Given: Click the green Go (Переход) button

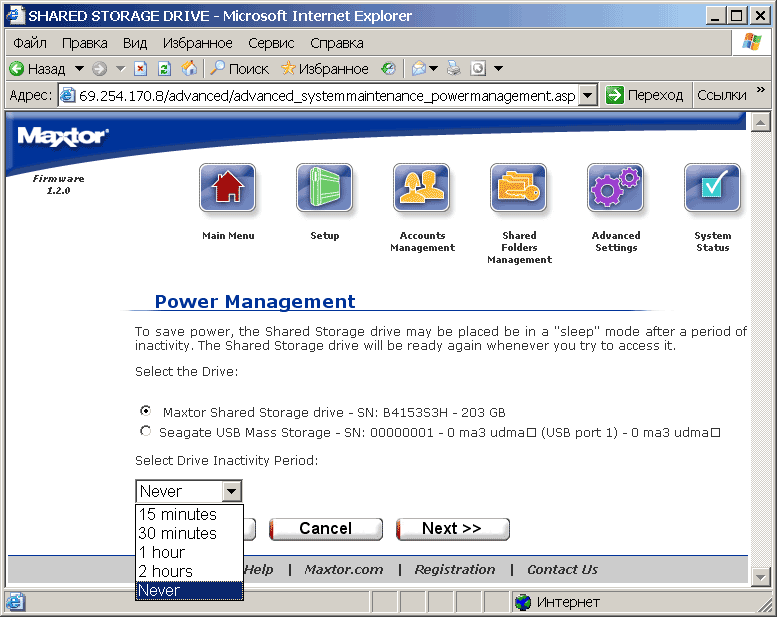Looking at the screenshot, I should 644,95.
